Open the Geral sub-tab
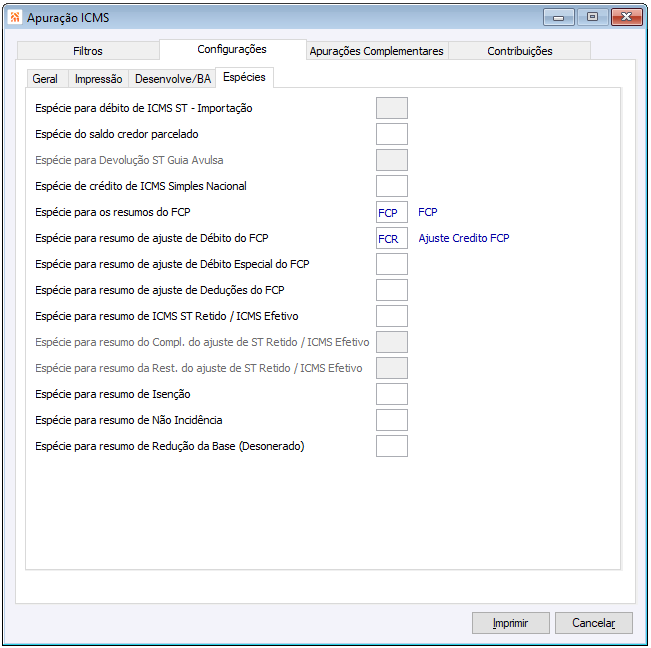The image size is (651, 648). pyautogui.click(x=45, y=79)
